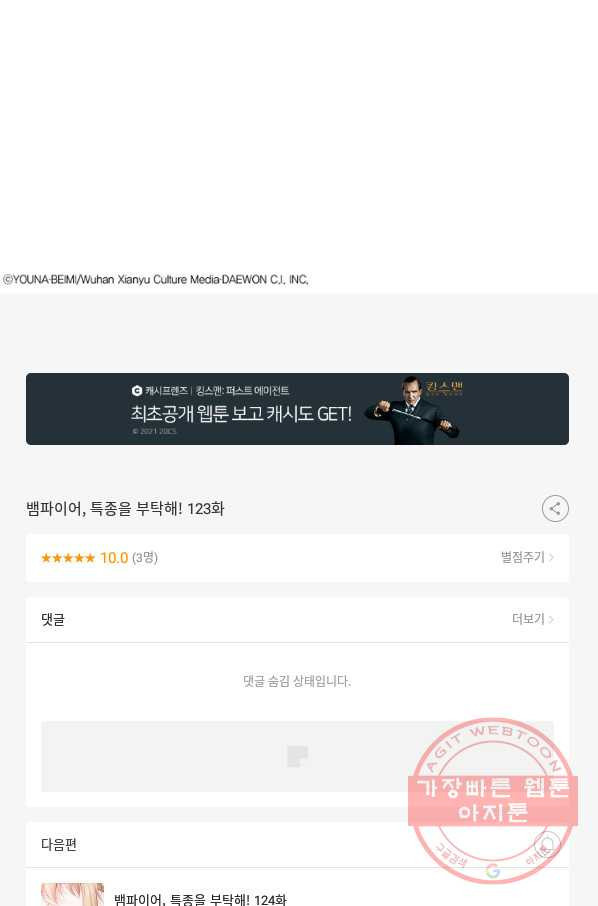Open the 최초공개 웹툰 보고 캐시도 GET banner

tap(298, 409)
